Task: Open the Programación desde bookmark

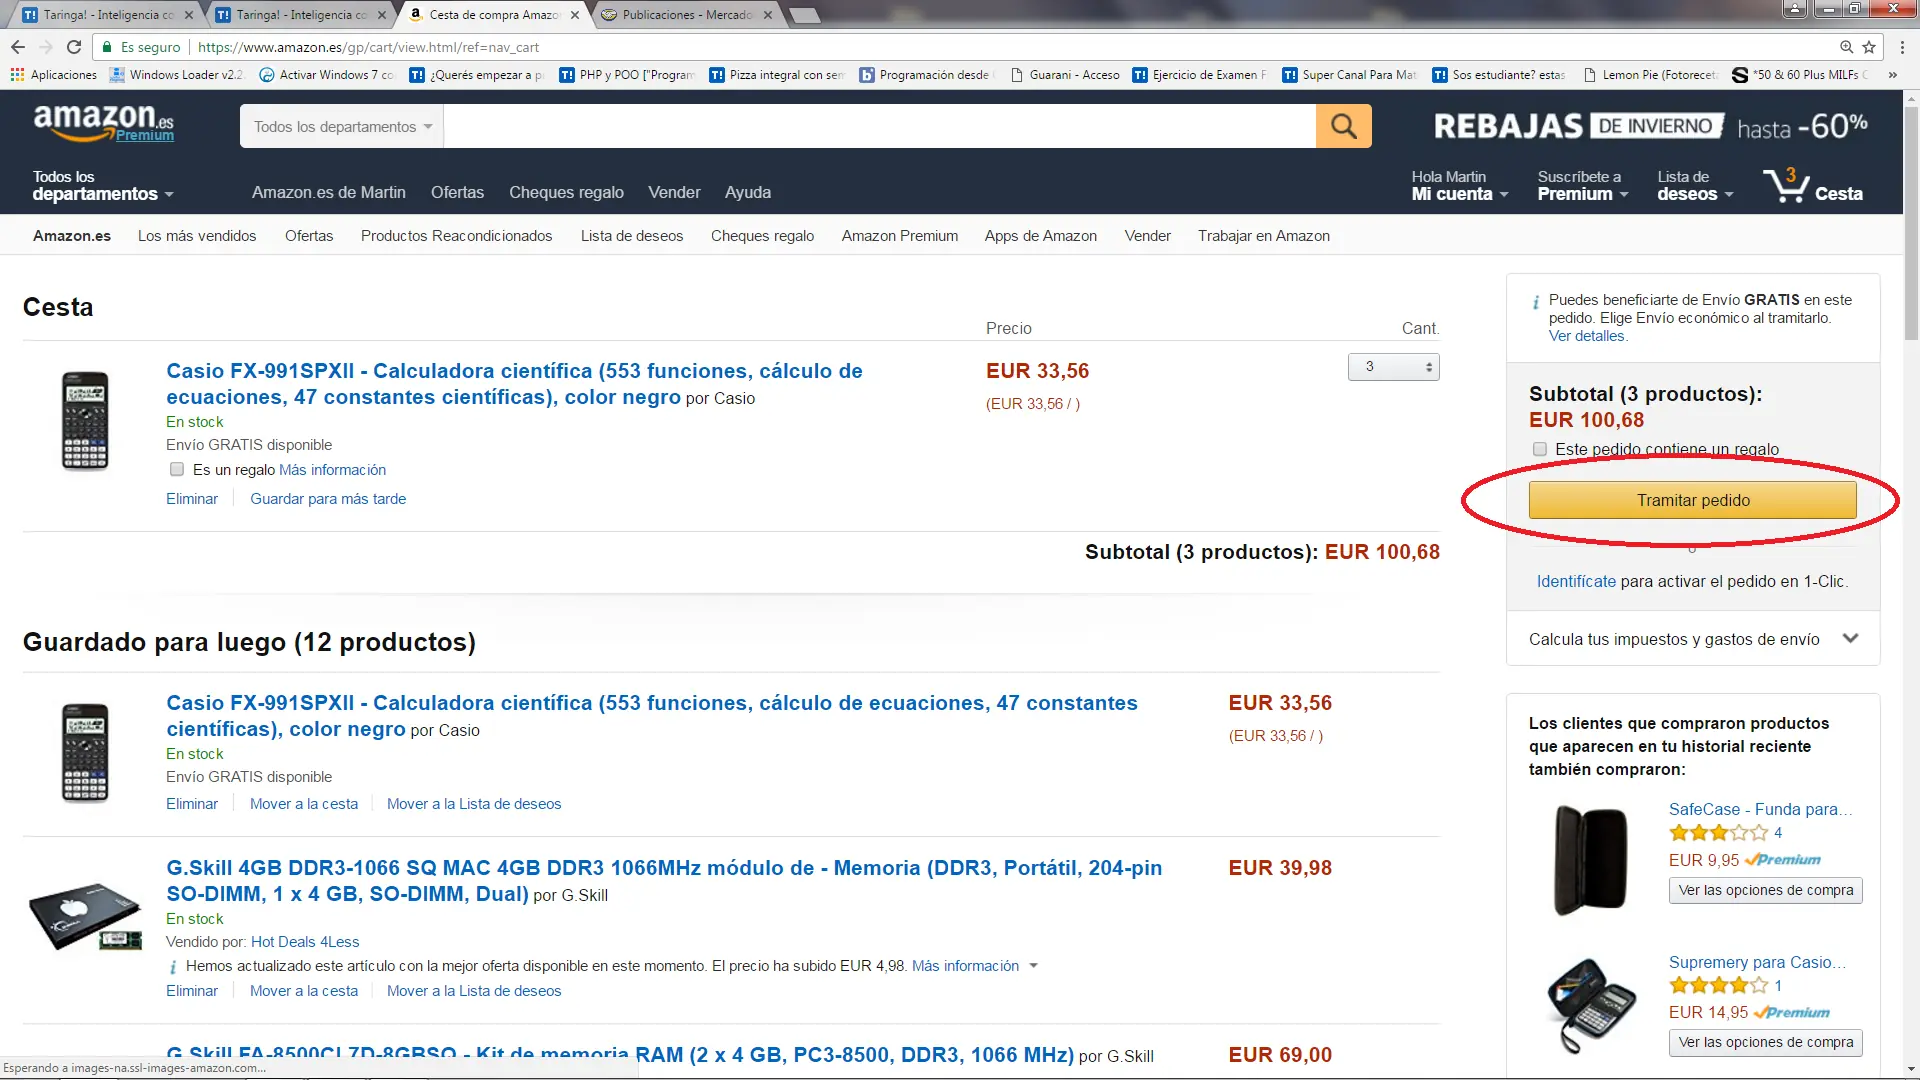Action: click(926, 75)
